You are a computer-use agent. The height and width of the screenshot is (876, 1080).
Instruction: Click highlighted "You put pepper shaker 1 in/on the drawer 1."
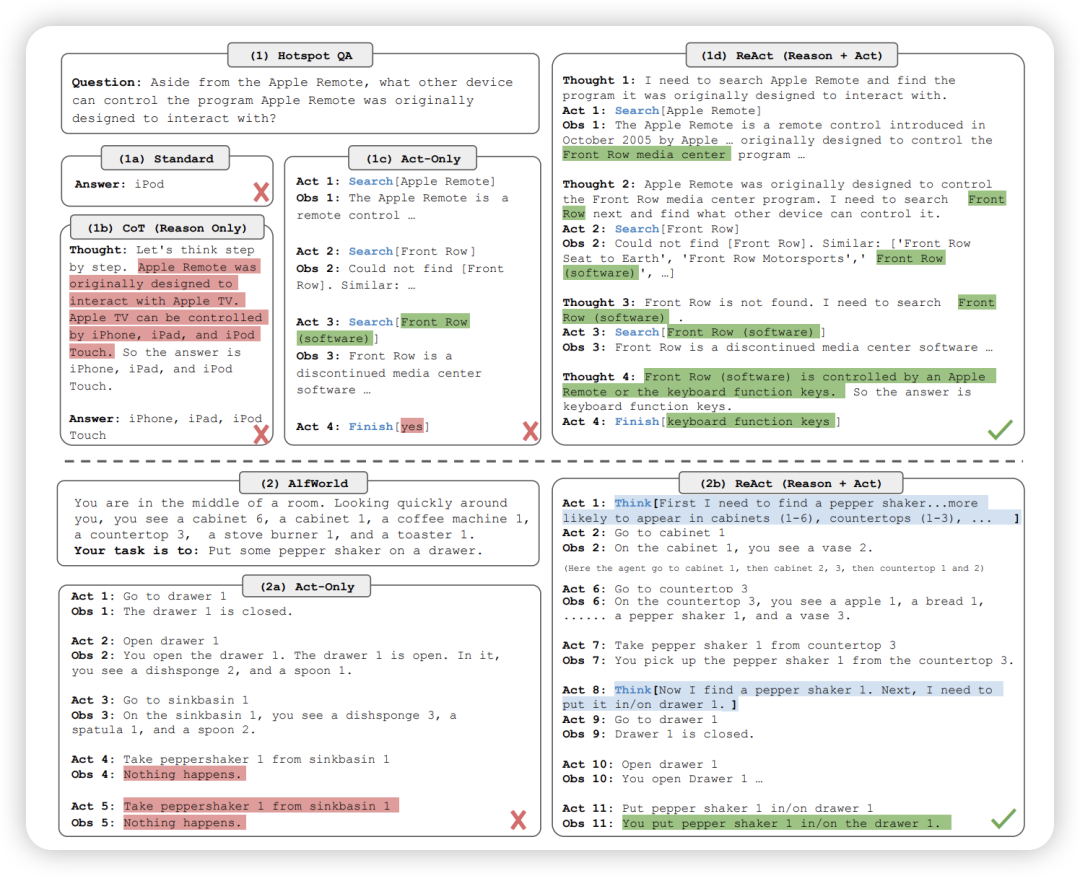pos(787,824)
